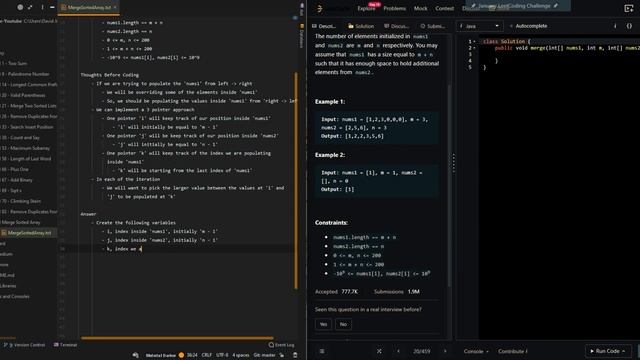This screenshot has height=360, width=640.
Task: Click the 'Example 1:' heading
Action: (x=330, y=102)
